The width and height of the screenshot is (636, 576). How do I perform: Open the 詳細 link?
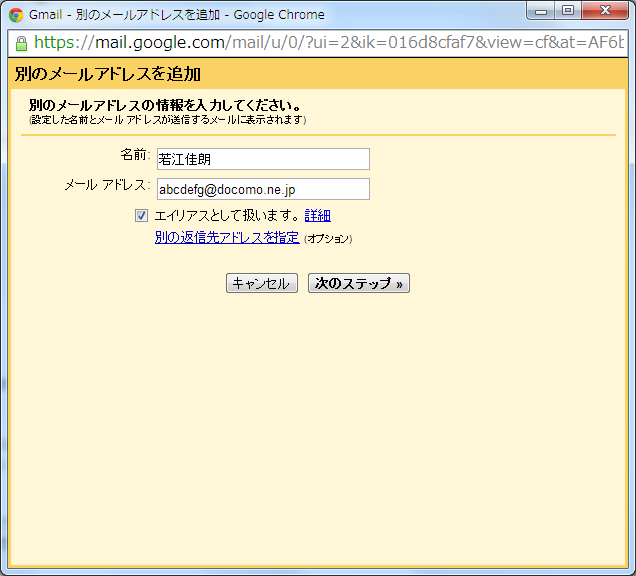point(318,215)
